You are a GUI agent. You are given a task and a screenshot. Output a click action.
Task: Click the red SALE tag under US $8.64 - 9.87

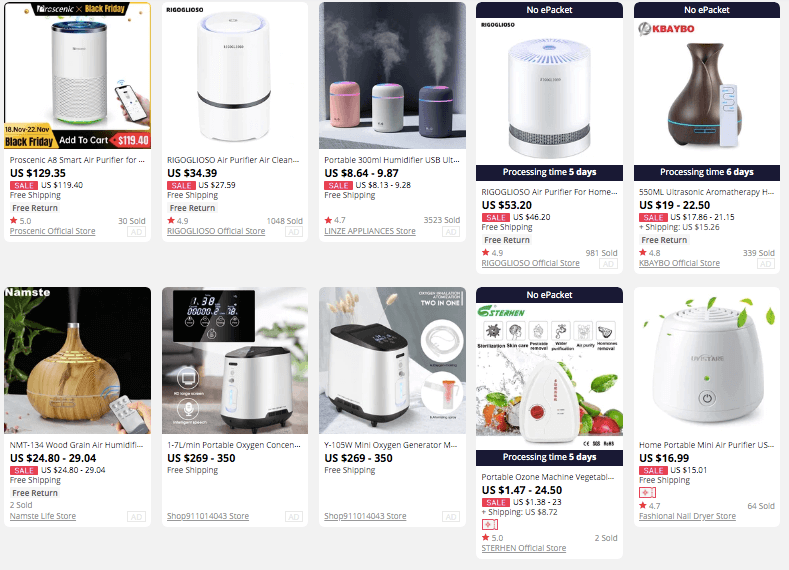(x=338, y=185)
